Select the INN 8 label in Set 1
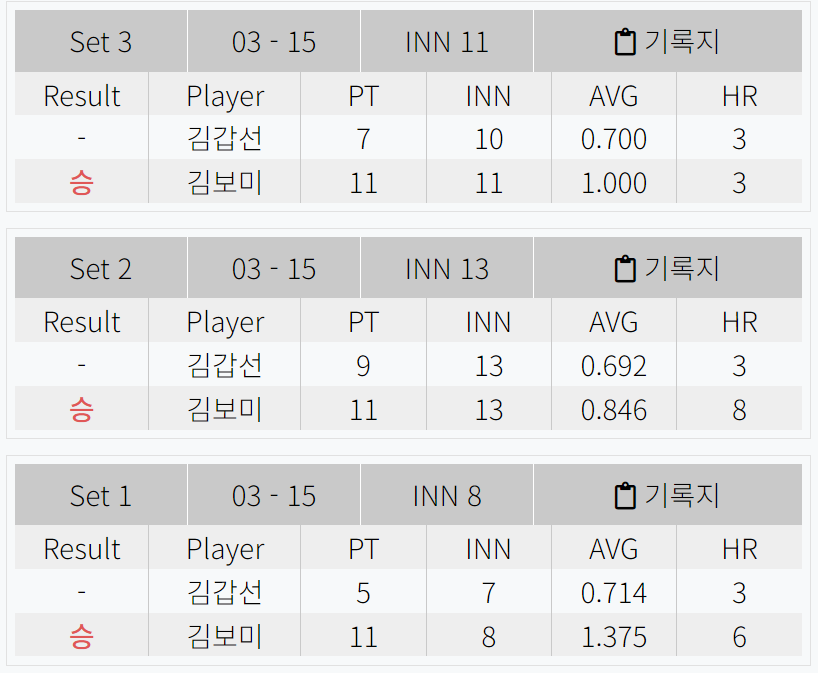 click(446, 495)
